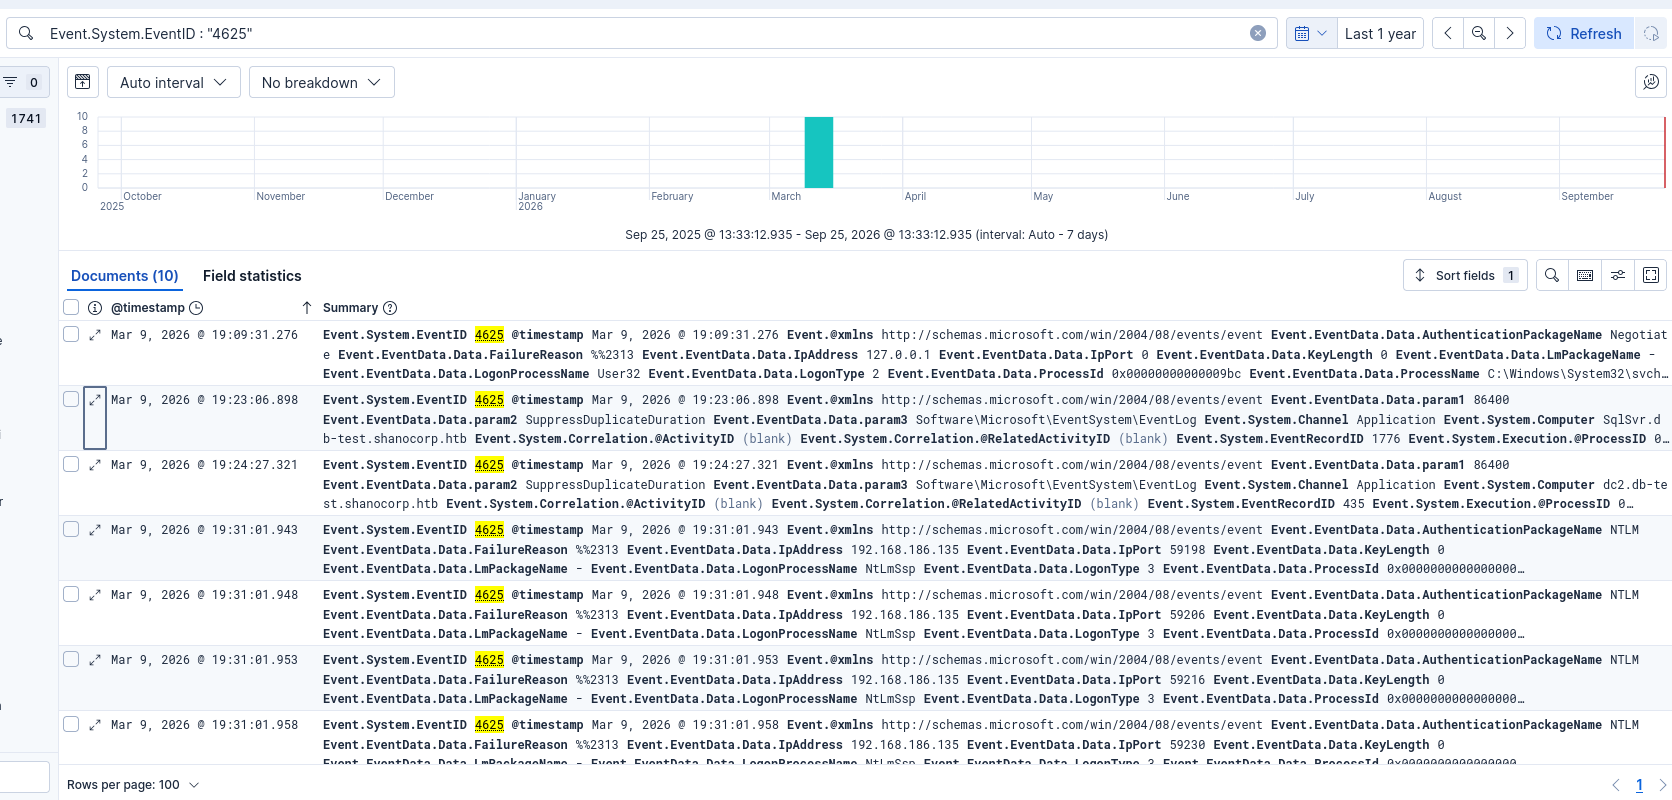The image size is (1672, 800).
Task: Open the Sort fields button
Action: click(x=1465, y=275)
